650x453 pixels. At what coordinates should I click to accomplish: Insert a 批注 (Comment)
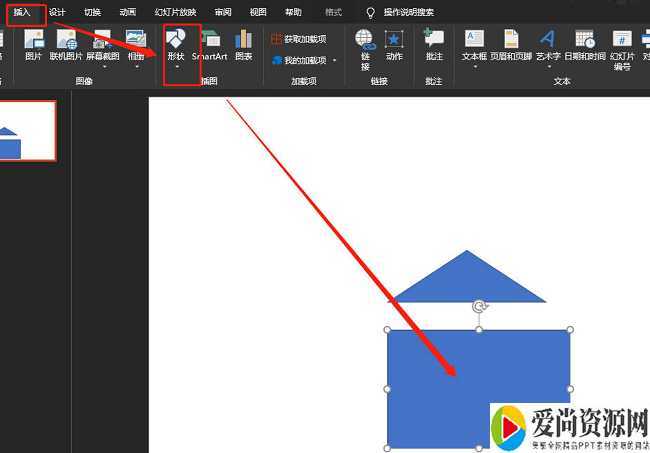[x=433, y=46]
